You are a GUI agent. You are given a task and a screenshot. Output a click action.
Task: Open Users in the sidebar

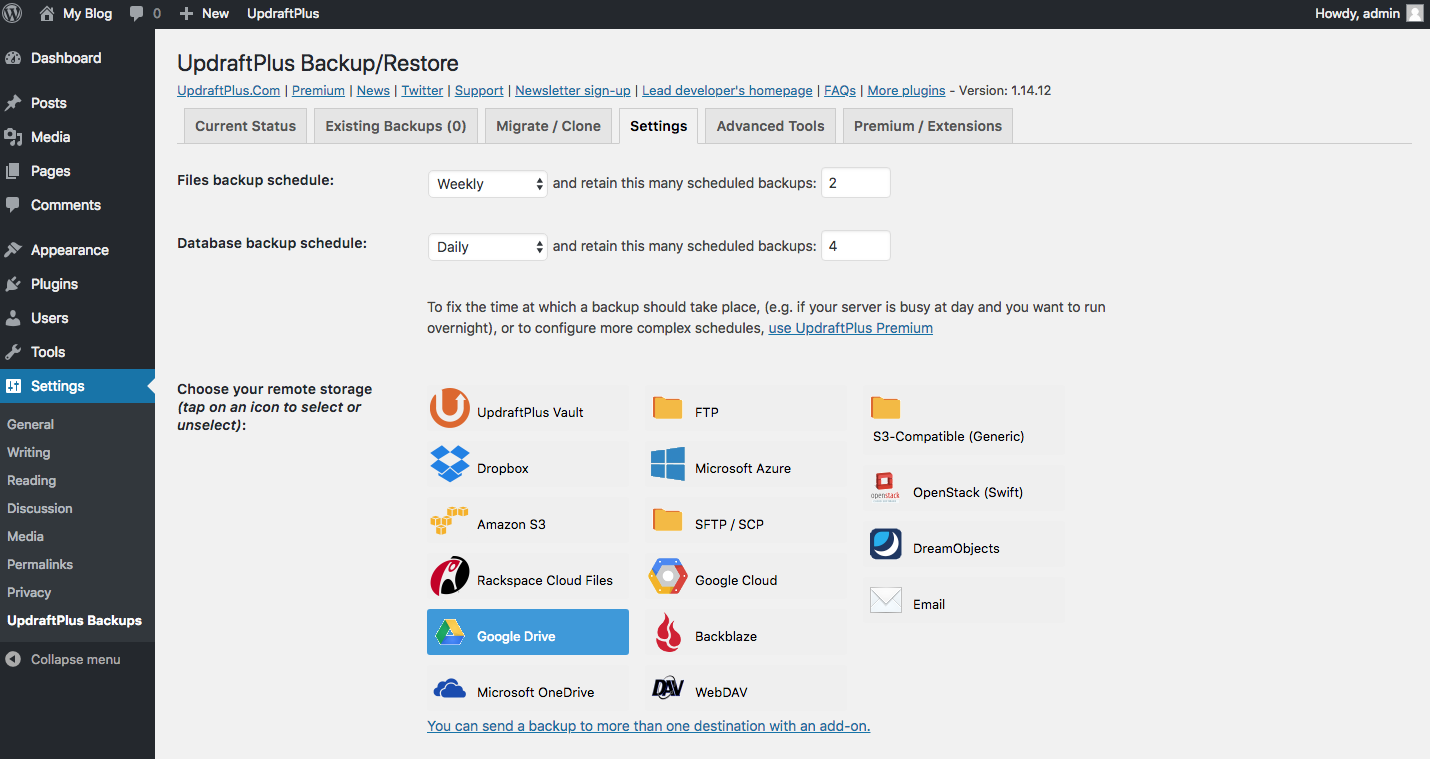[77, 318]
